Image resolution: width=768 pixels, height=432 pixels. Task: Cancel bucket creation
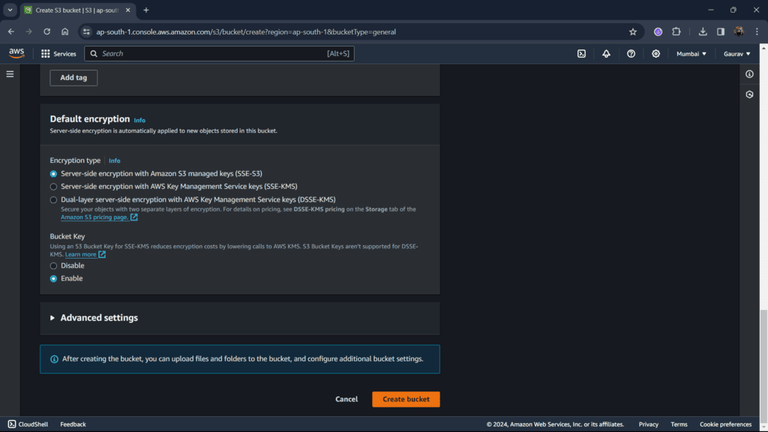(x=346, y=399)
